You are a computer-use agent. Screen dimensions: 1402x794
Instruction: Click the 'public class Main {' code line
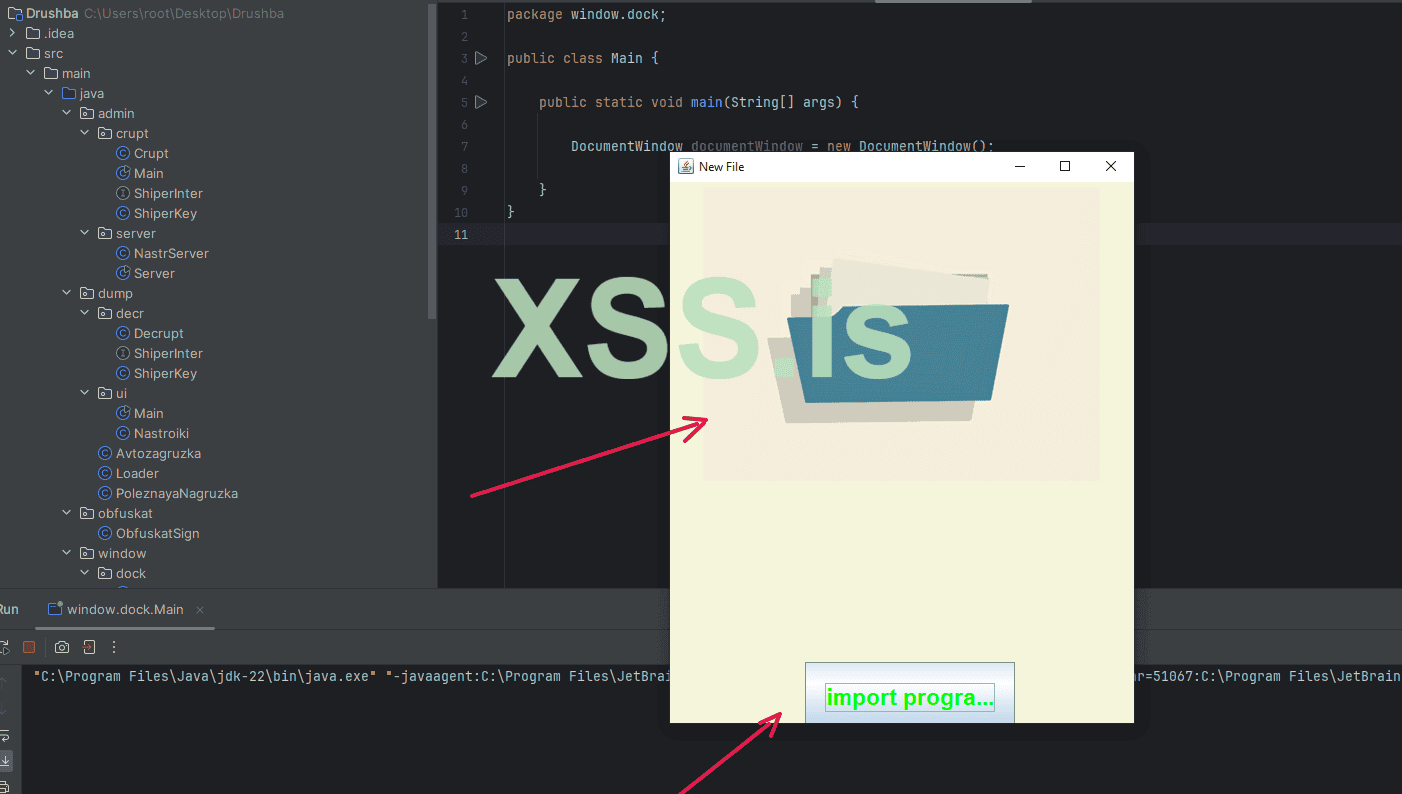(x=583, y=58)
